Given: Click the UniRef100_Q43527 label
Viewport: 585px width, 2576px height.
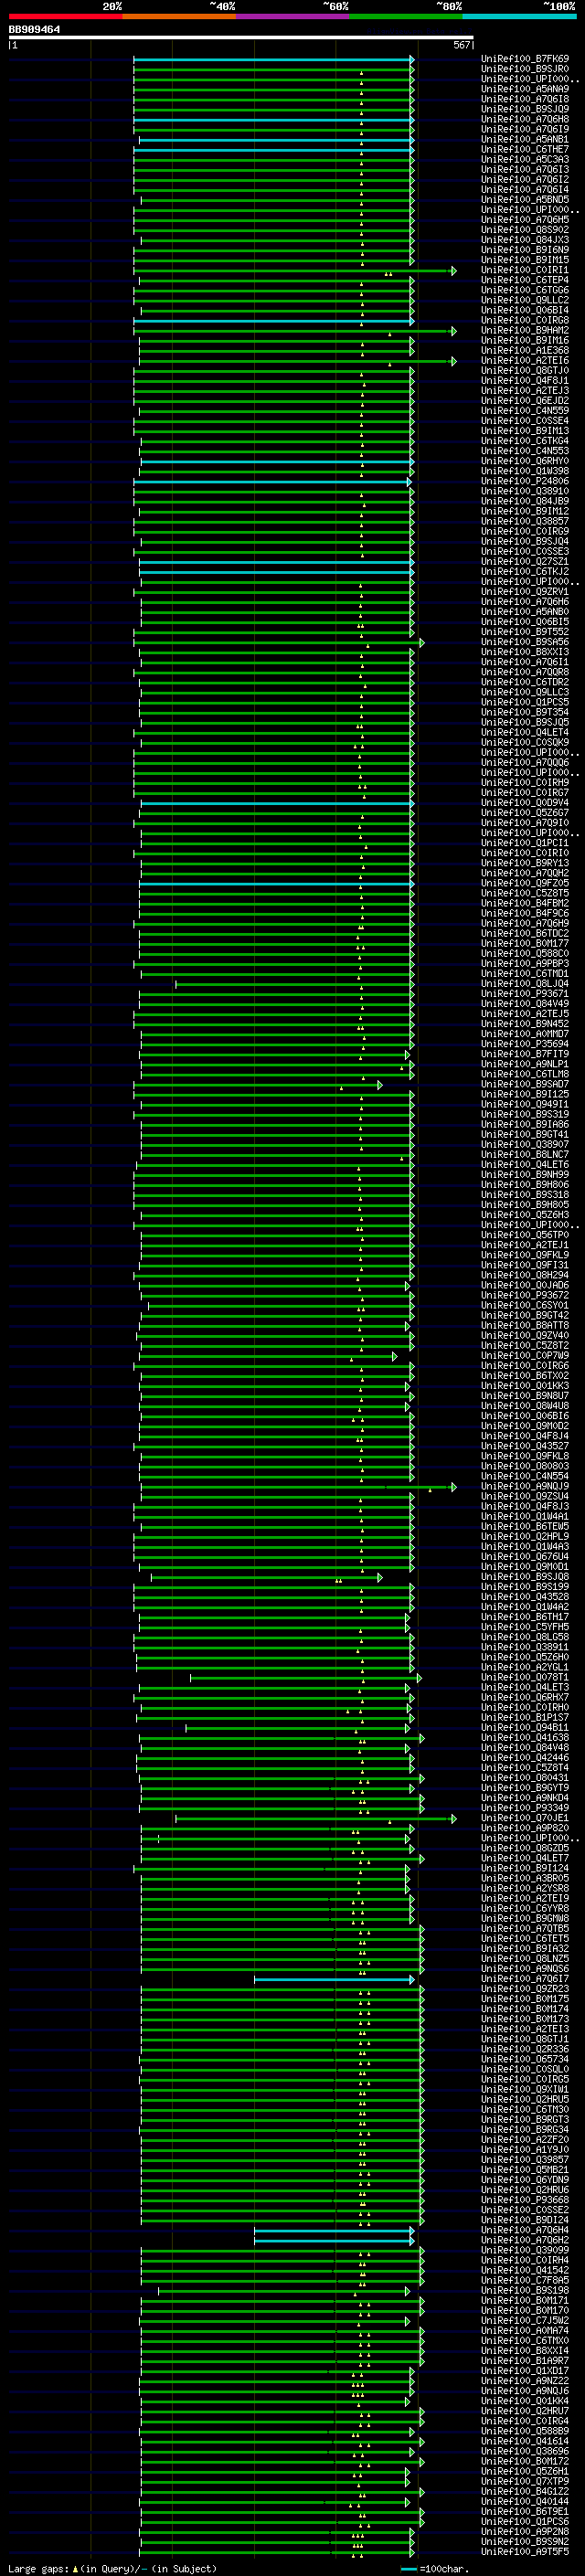Looking at the screenshot, I should [x=525, y=1445].
